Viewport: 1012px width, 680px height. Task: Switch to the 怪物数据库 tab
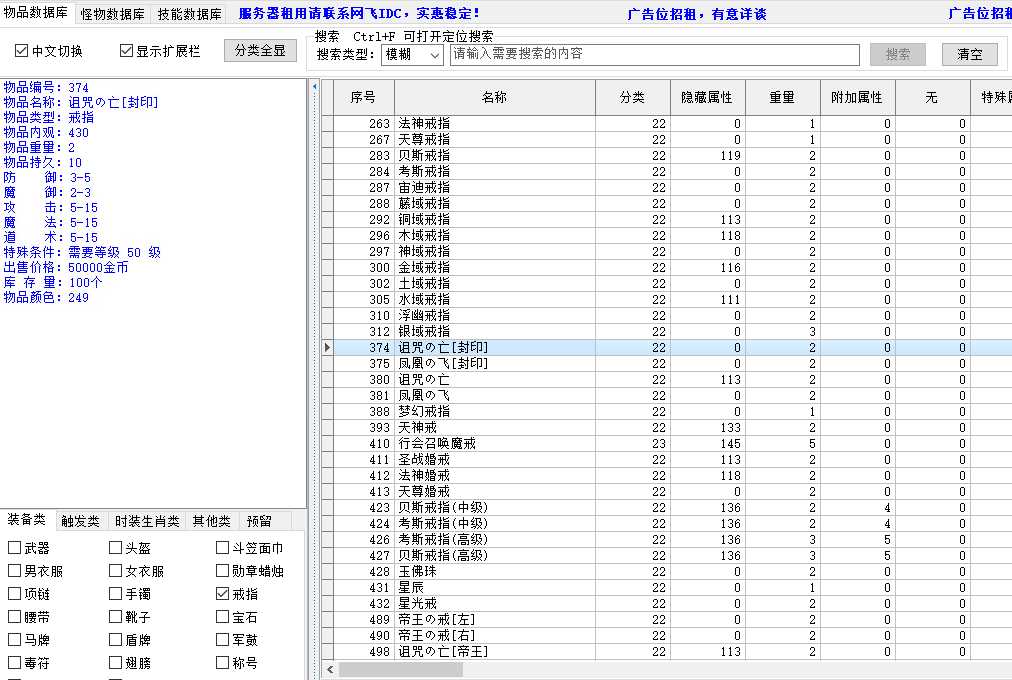click(112, 14)
